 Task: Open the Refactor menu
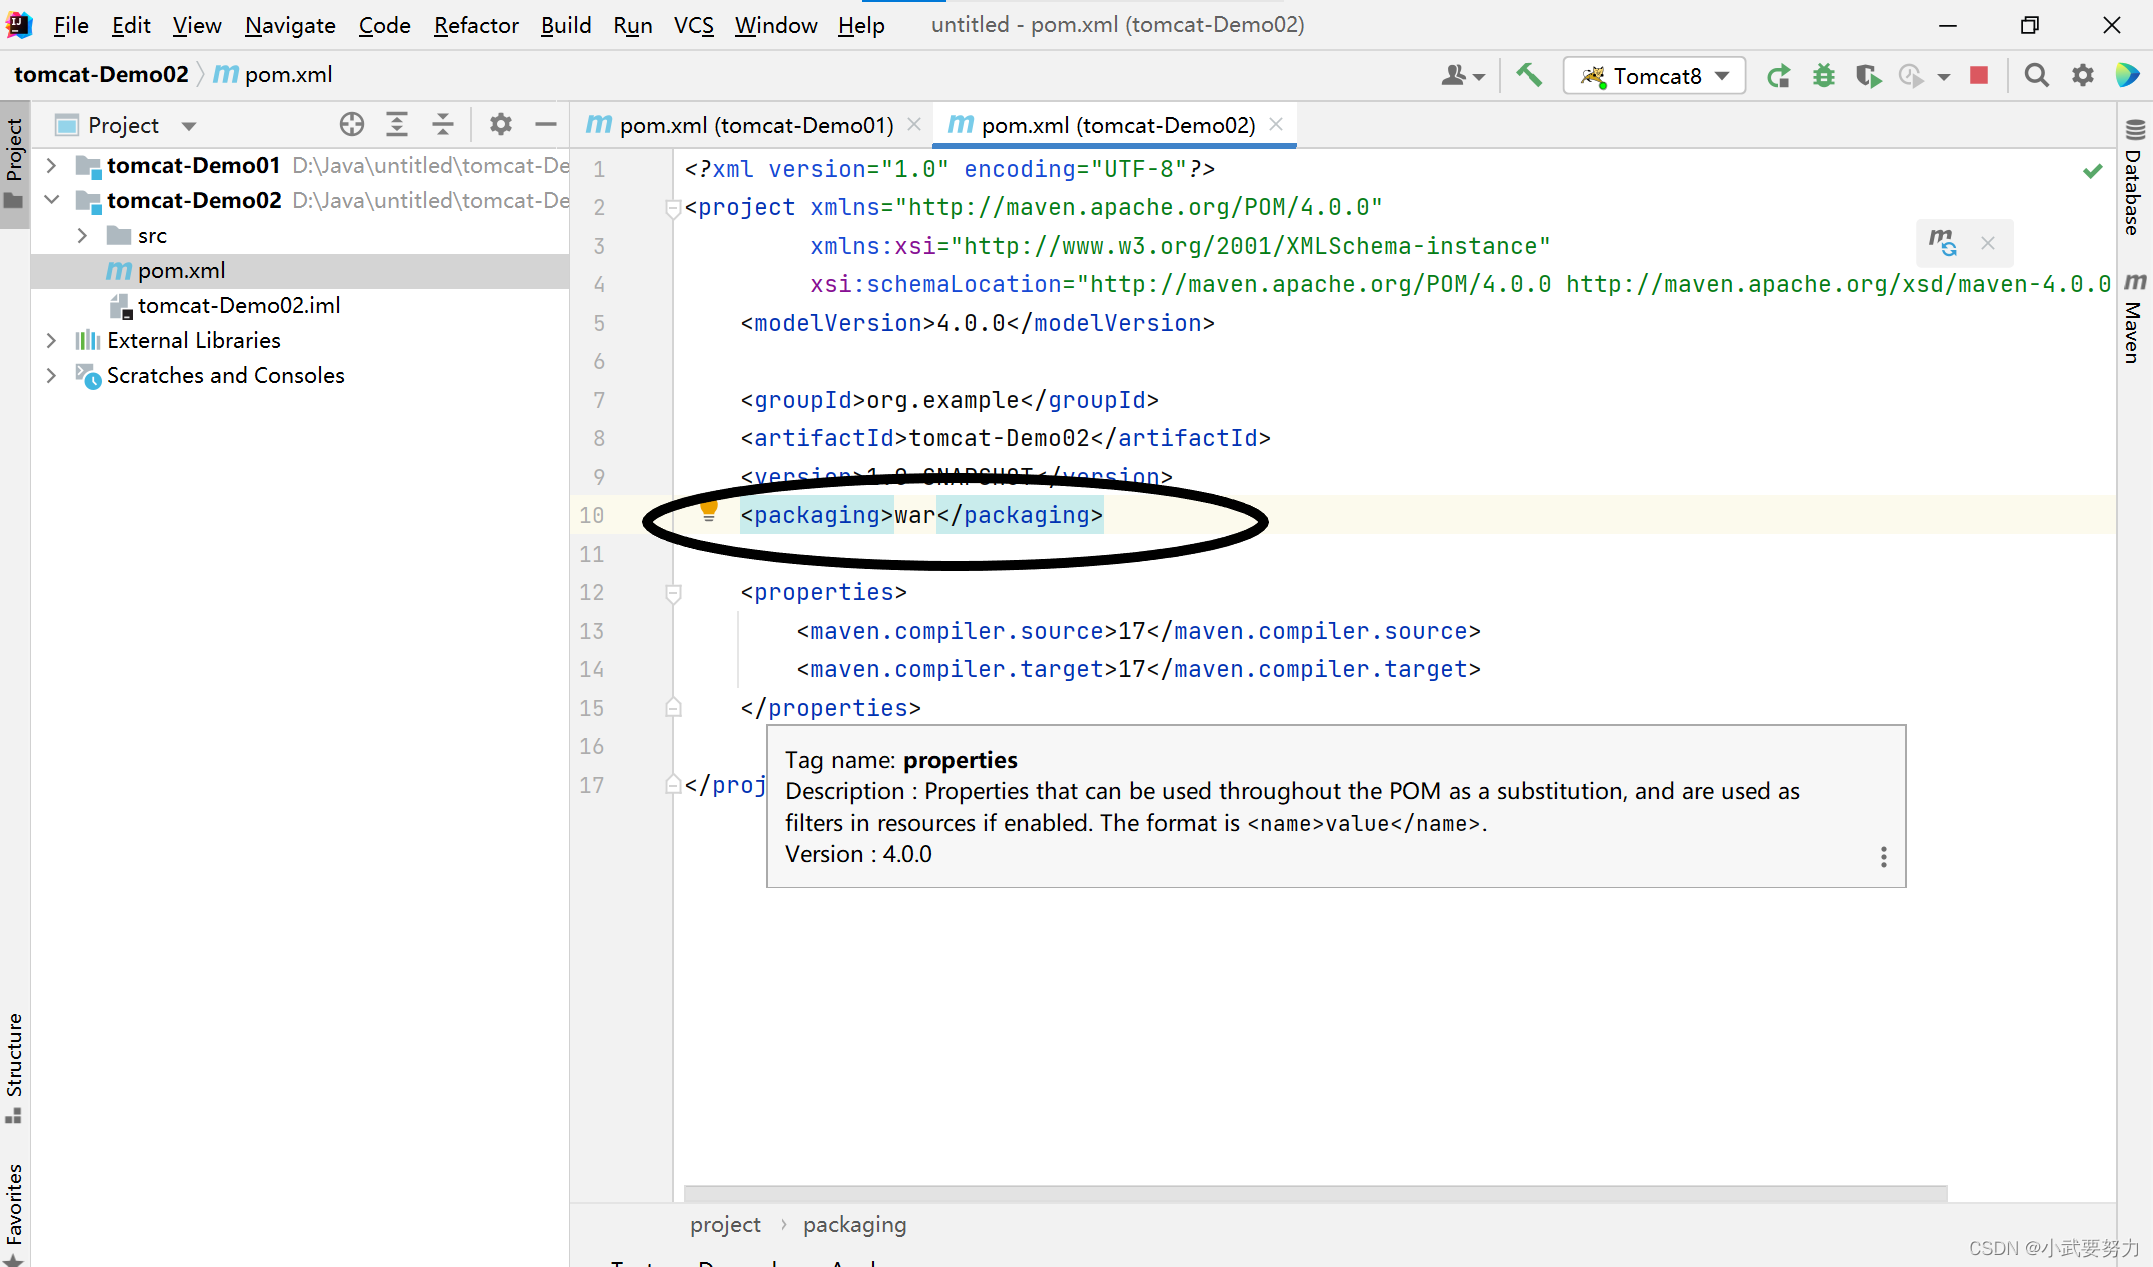pos(475,25)
